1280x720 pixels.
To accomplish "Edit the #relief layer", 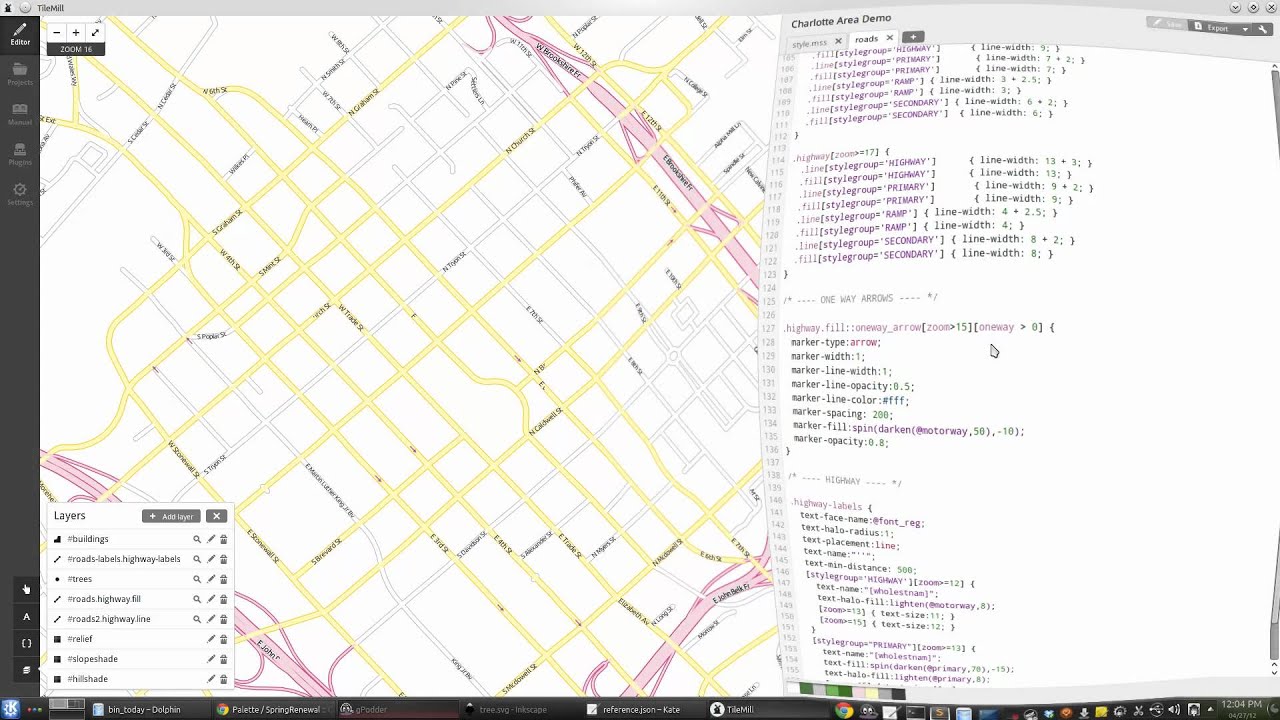I will pyautogui.click(x=211, y=639).
